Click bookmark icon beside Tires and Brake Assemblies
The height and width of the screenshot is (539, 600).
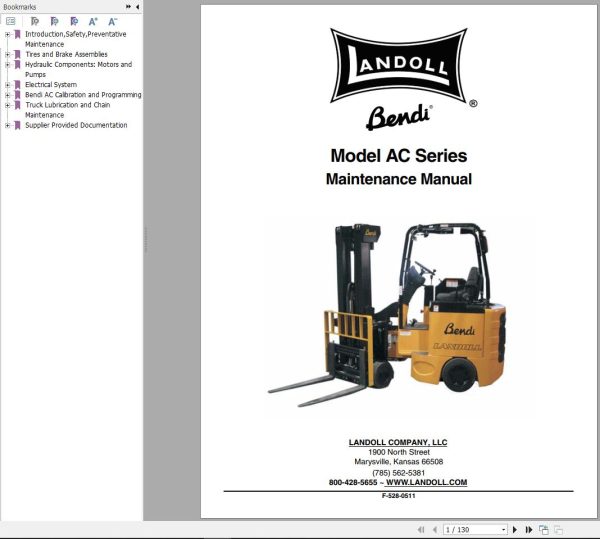[x=17, y=54]
